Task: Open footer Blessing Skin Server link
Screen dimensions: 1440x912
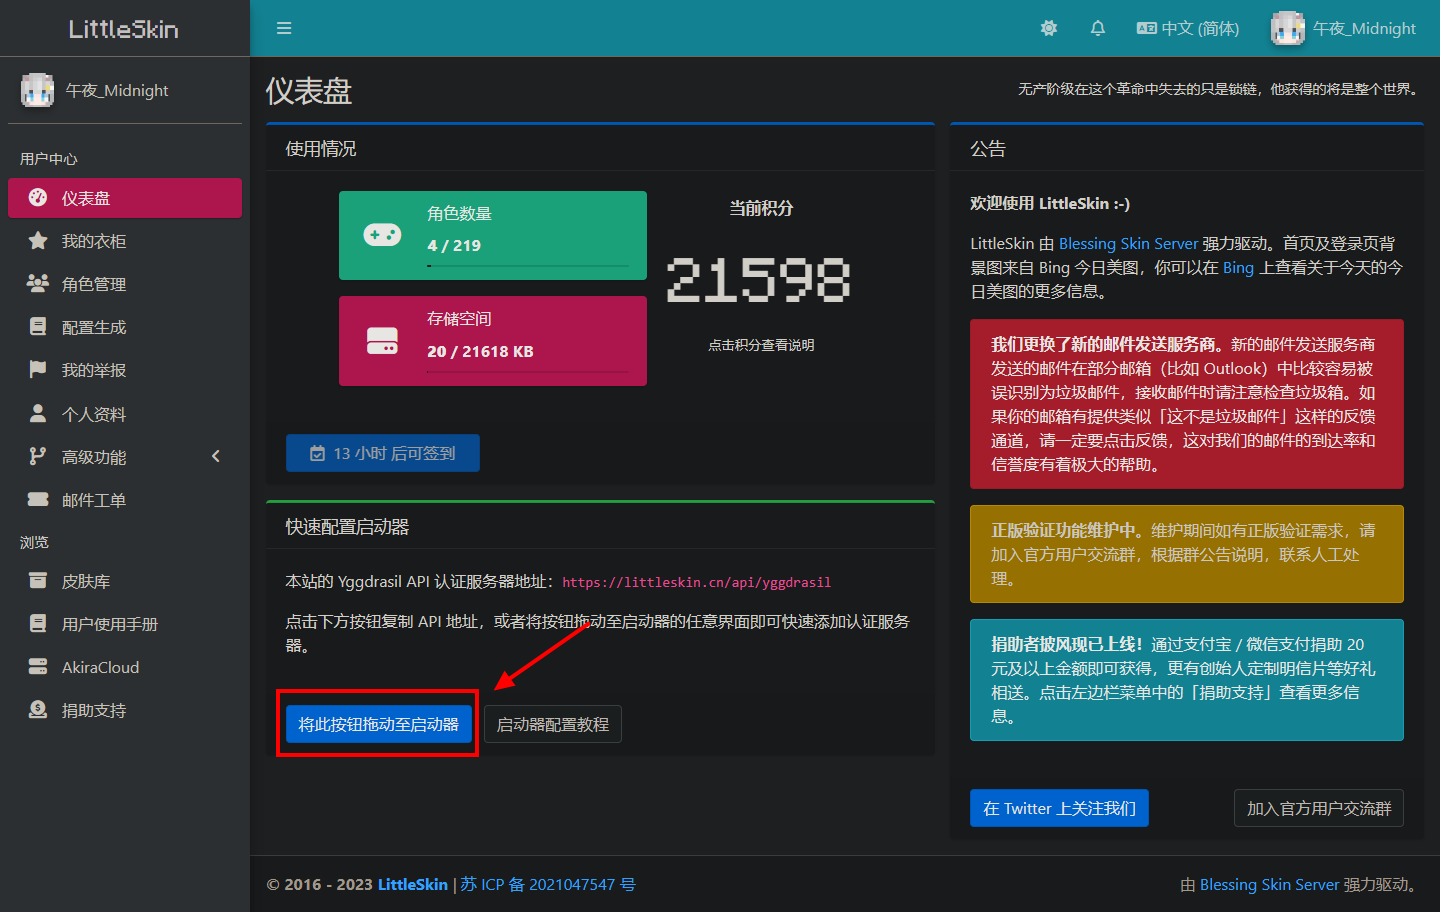Action: pos(1269,884)
